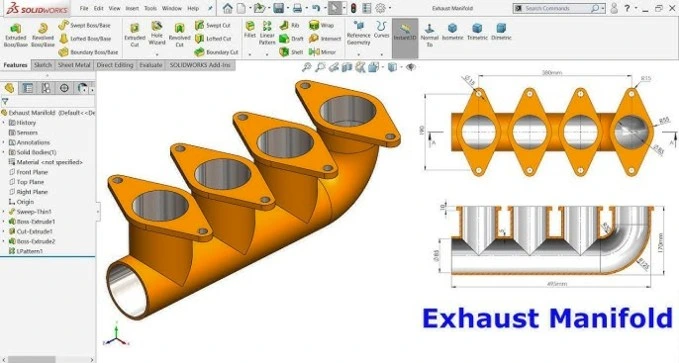Select the Draft feature
The height and width of the screenshot is (363, 679).
[x=291, y=39]
